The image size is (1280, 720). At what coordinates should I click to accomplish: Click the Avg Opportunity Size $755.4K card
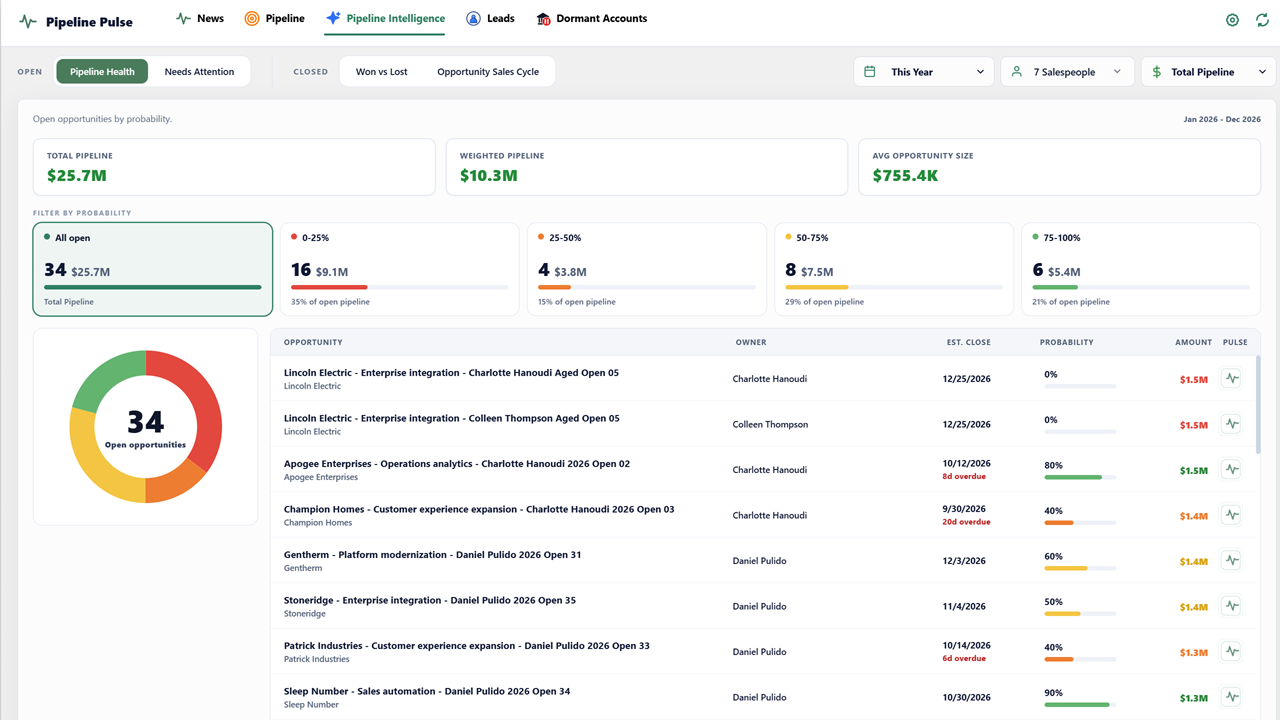pos(1060,167)
